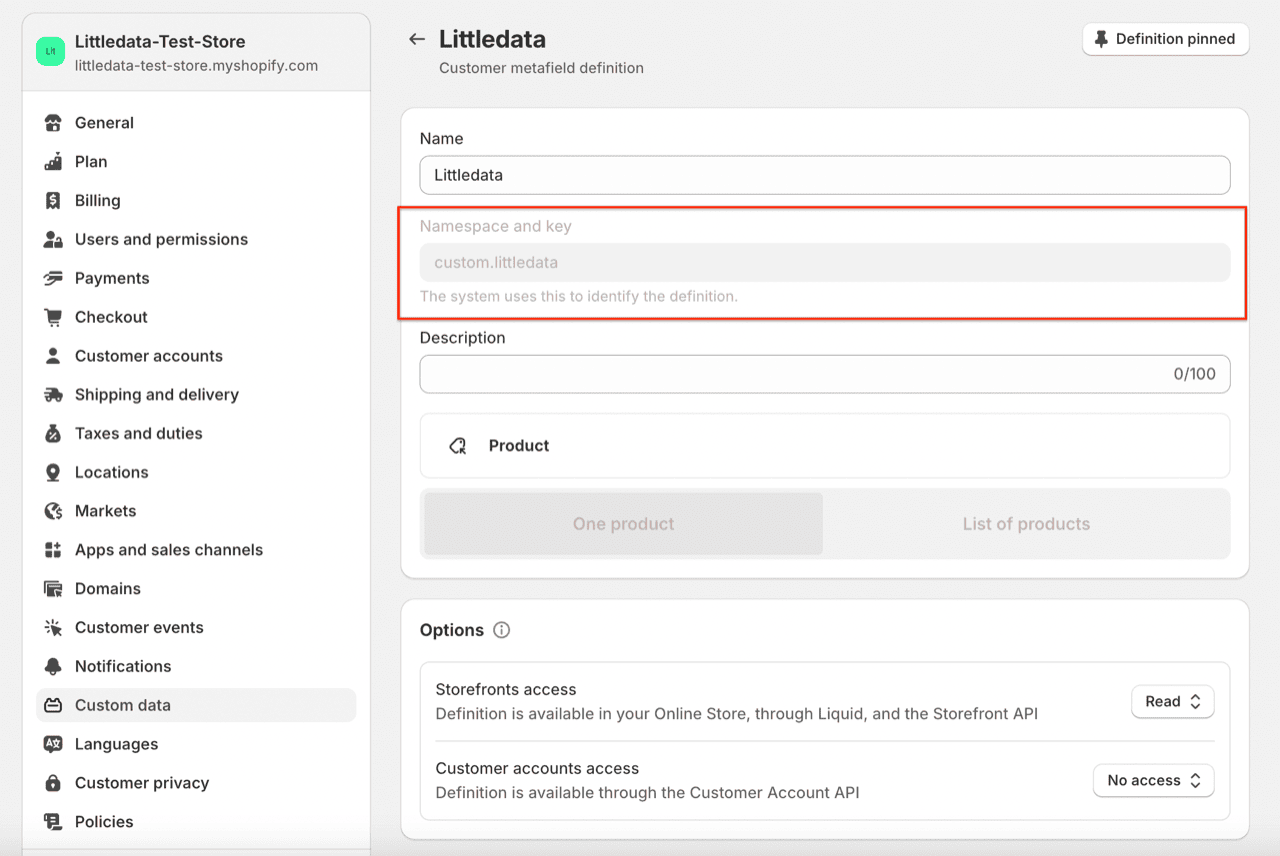Click the littledata-test-store.myshopify.com store URL

pos(196,66)
